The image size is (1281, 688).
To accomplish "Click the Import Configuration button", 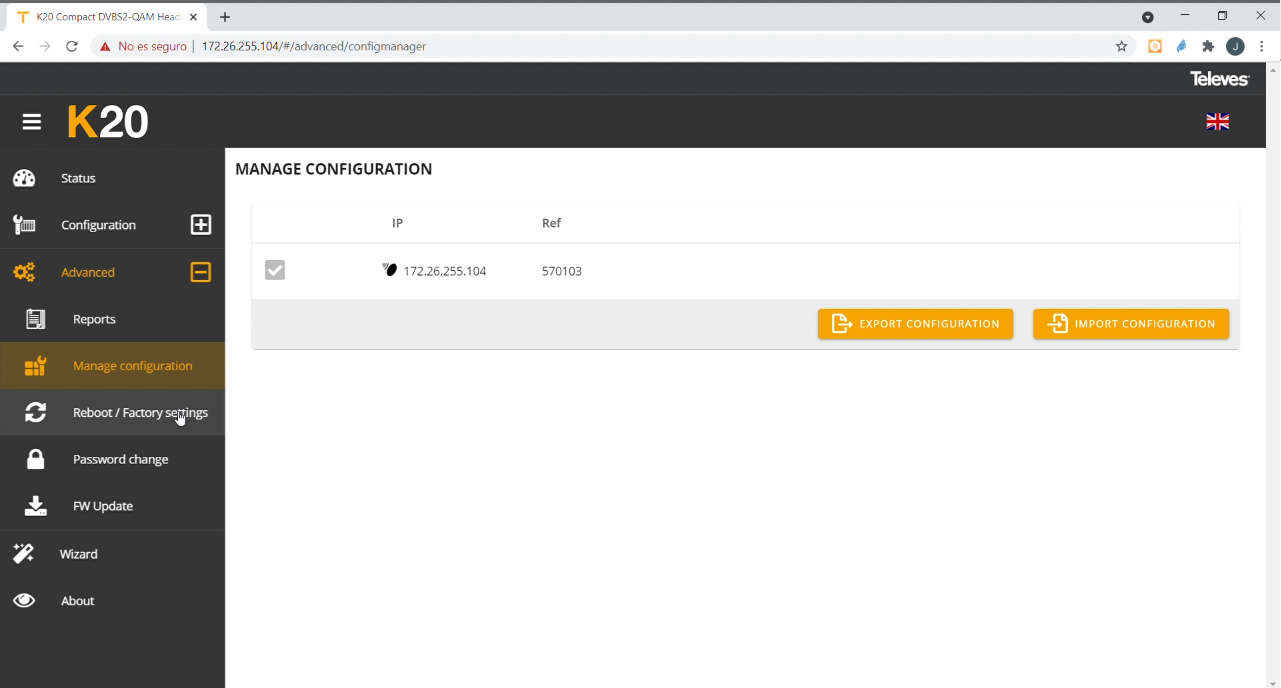I will [x=1130, y=324].
